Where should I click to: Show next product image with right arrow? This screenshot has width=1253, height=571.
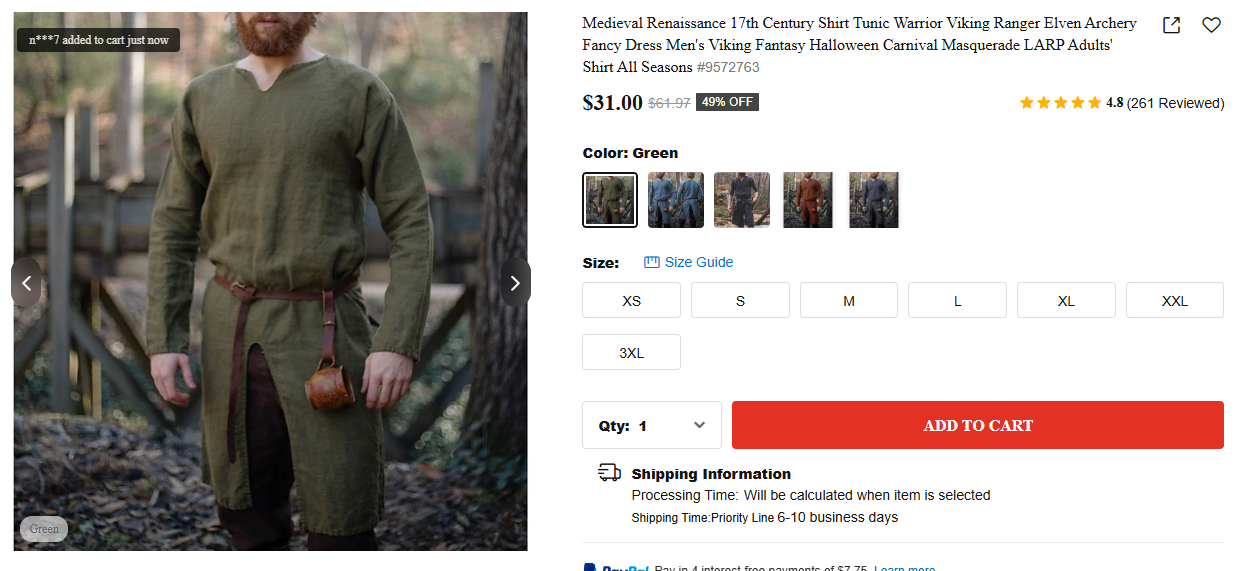(515, 283)
